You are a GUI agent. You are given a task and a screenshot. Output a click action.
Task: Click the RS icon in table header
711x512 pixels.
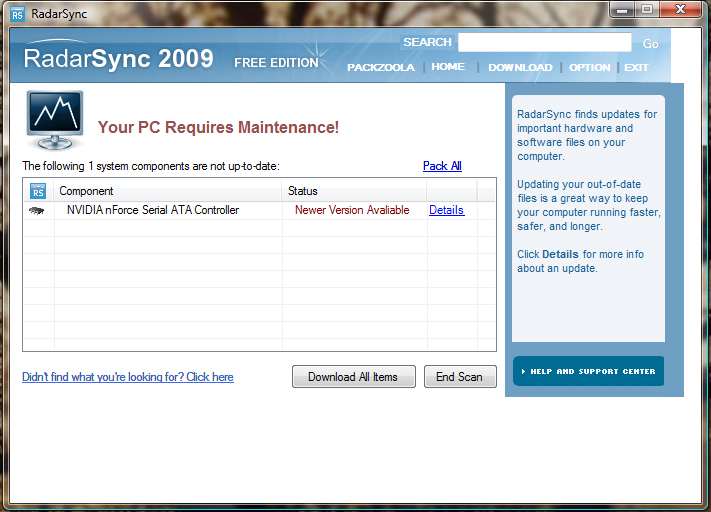click(x=38, y=191)
